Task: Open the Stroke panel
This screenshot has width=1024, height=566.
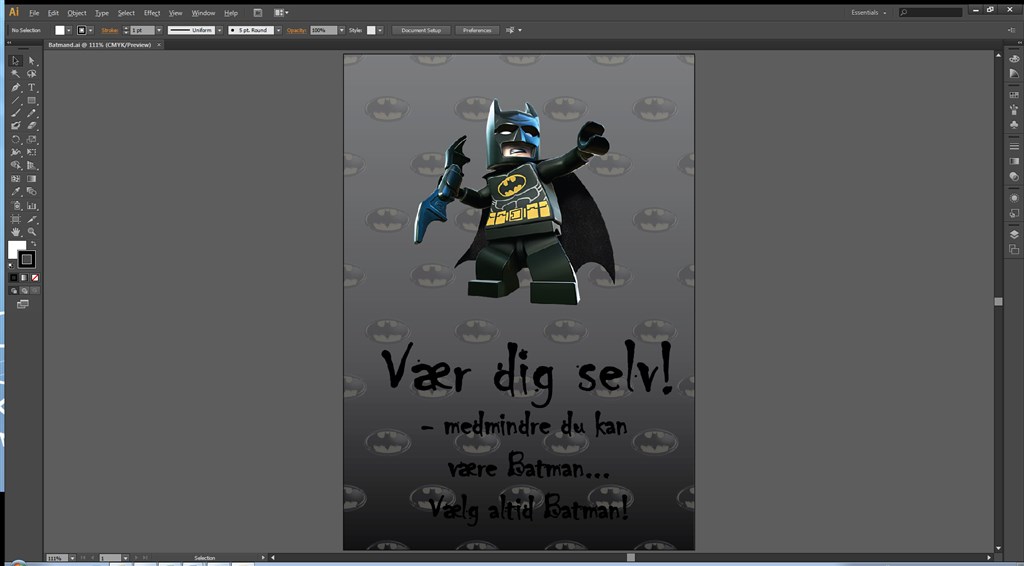Action: (1014, 146)
